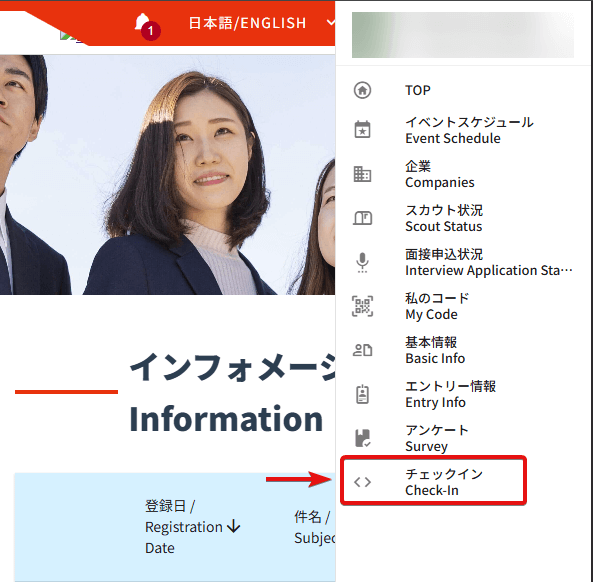Open My Code menu item
Image resolution: width=593 pixels, height=582 pixels.
[x=437, y=306]
